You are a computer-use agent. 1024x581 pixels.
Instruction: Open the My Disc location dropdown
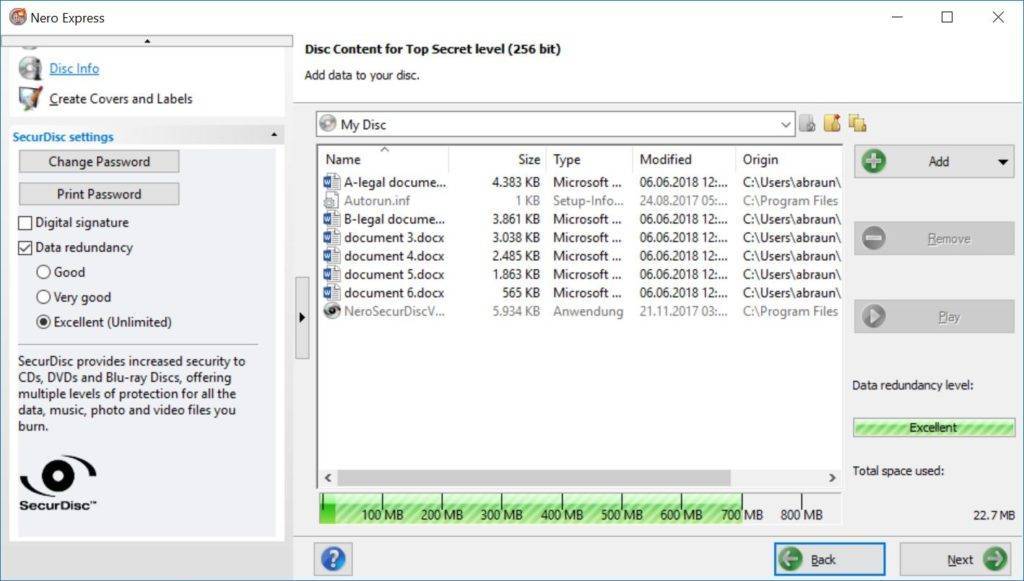[x=785, y=125]
